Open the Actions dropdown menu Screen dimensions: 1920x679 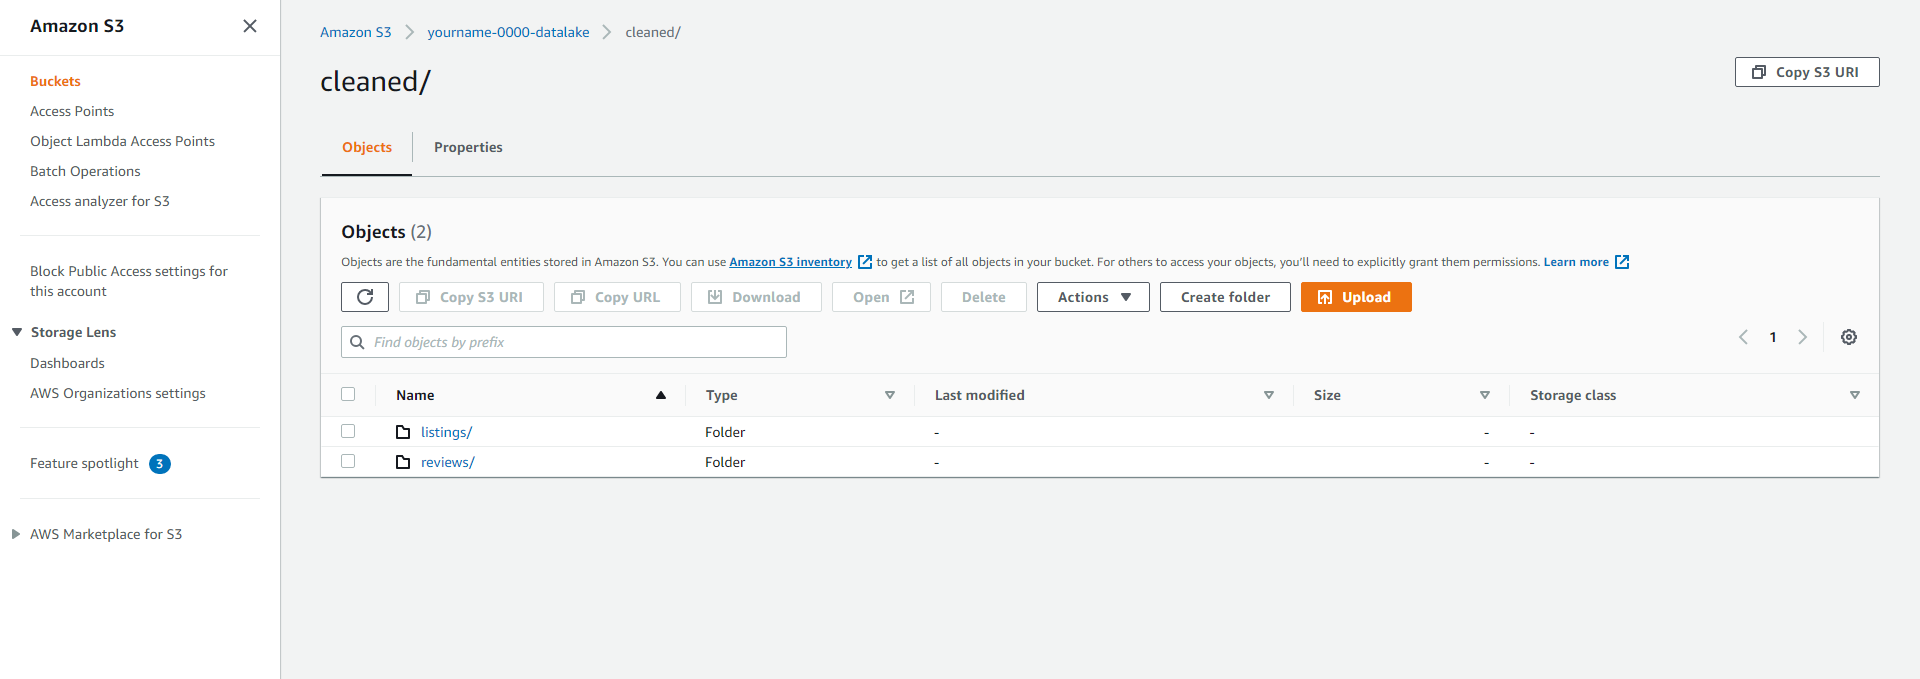coord(1093,297)
